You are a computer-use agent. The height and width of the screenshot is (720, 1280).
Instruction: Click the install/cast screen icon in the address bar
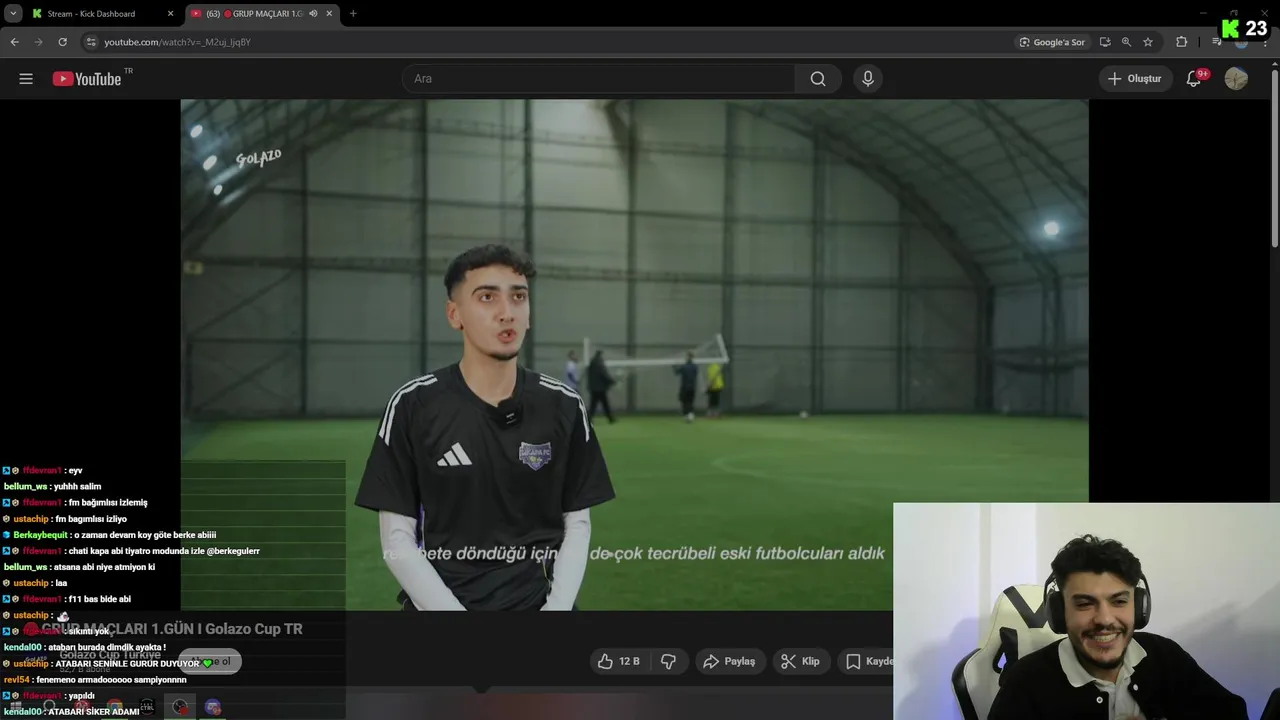(1105, 42)
